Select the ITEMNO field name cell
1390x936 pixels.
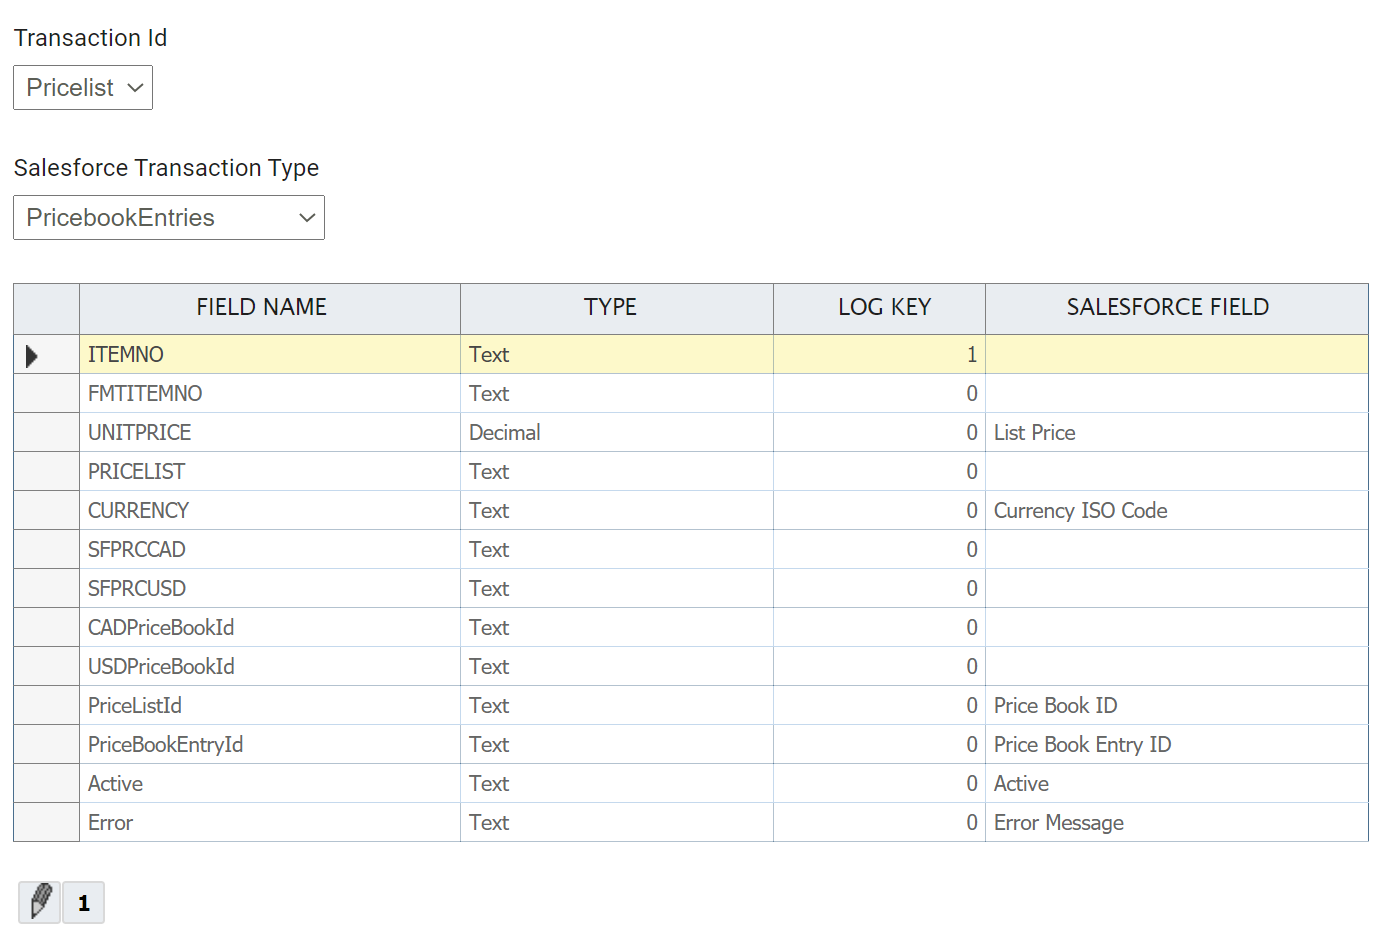click(x=268, y=355)
